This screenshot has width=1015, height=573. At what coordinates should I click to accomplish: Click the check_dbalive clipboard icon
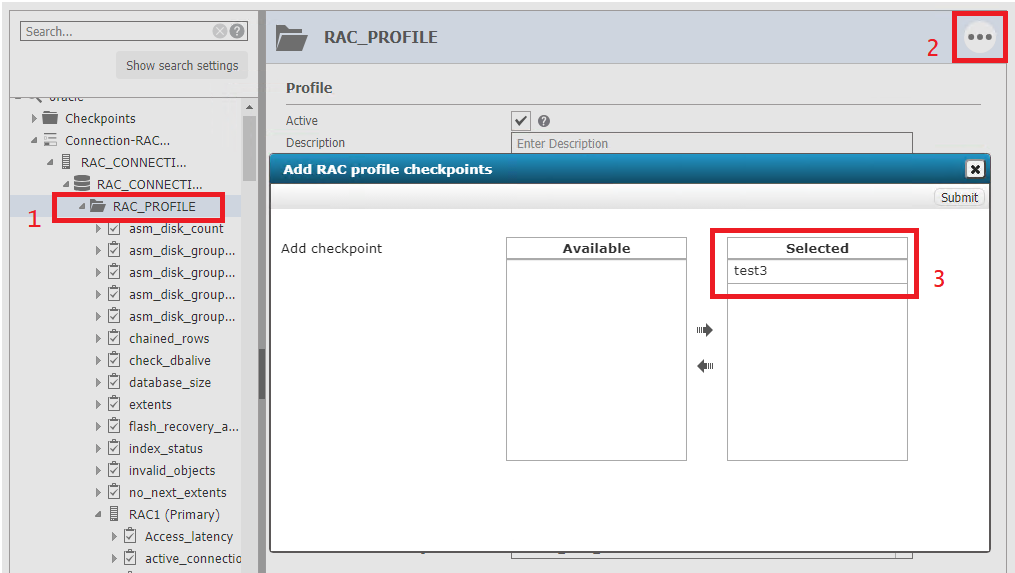tap(114, 360)
